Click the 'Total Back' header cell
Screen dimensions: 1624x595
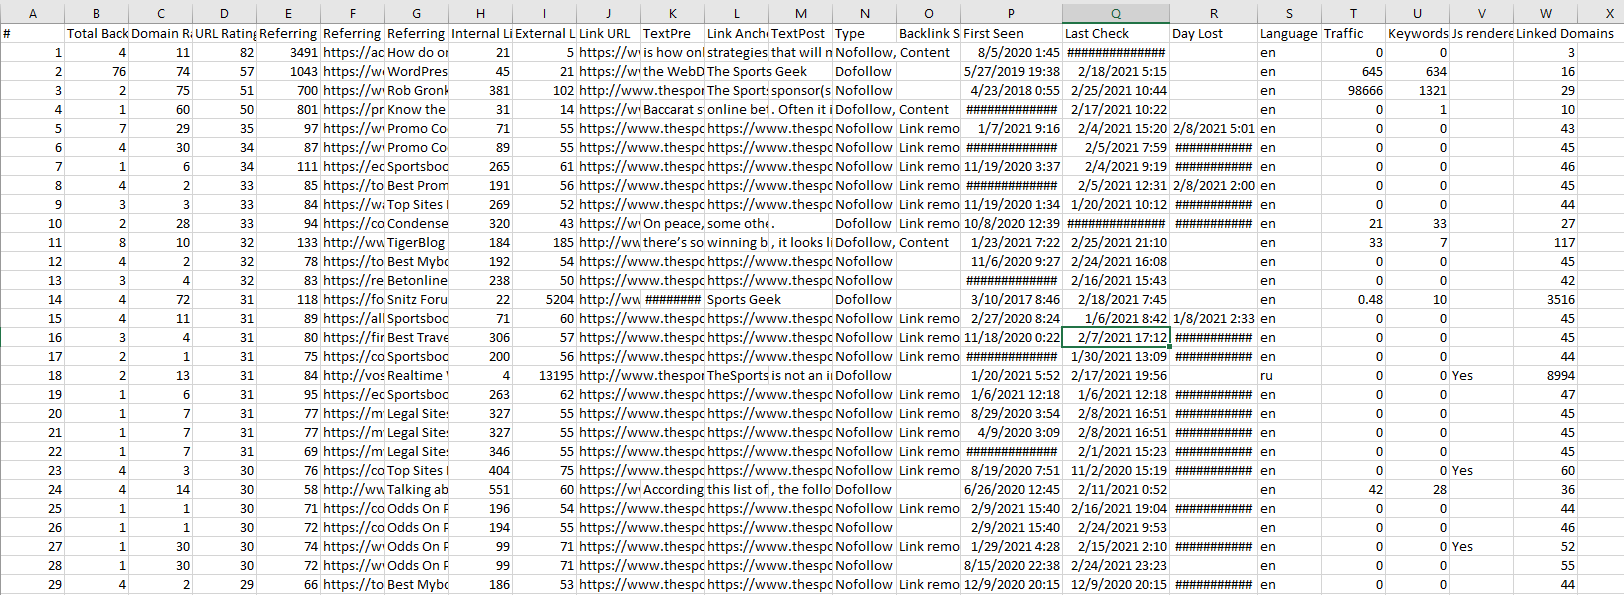[x=97, y=33]
